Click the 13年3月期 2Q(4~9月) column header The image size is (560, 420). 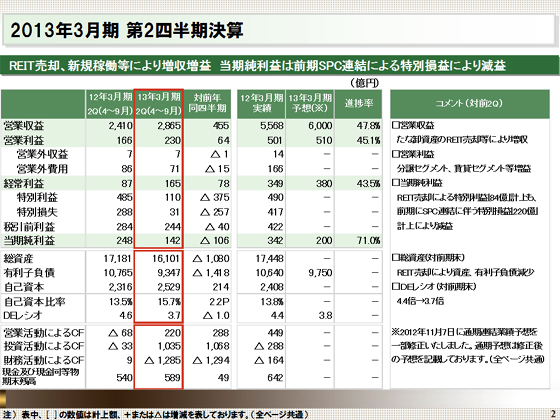[x=159, y=104]
